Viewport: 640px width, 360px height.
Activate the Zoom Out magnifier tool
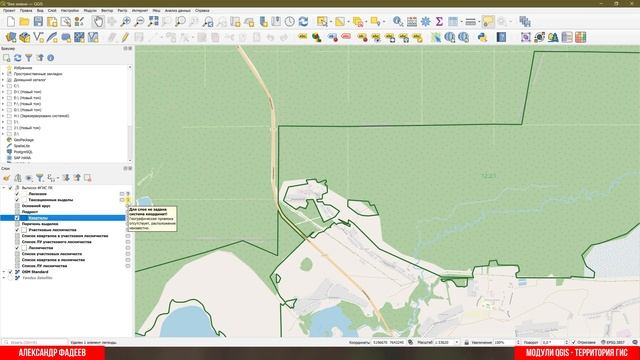click(x=139, y=22)
